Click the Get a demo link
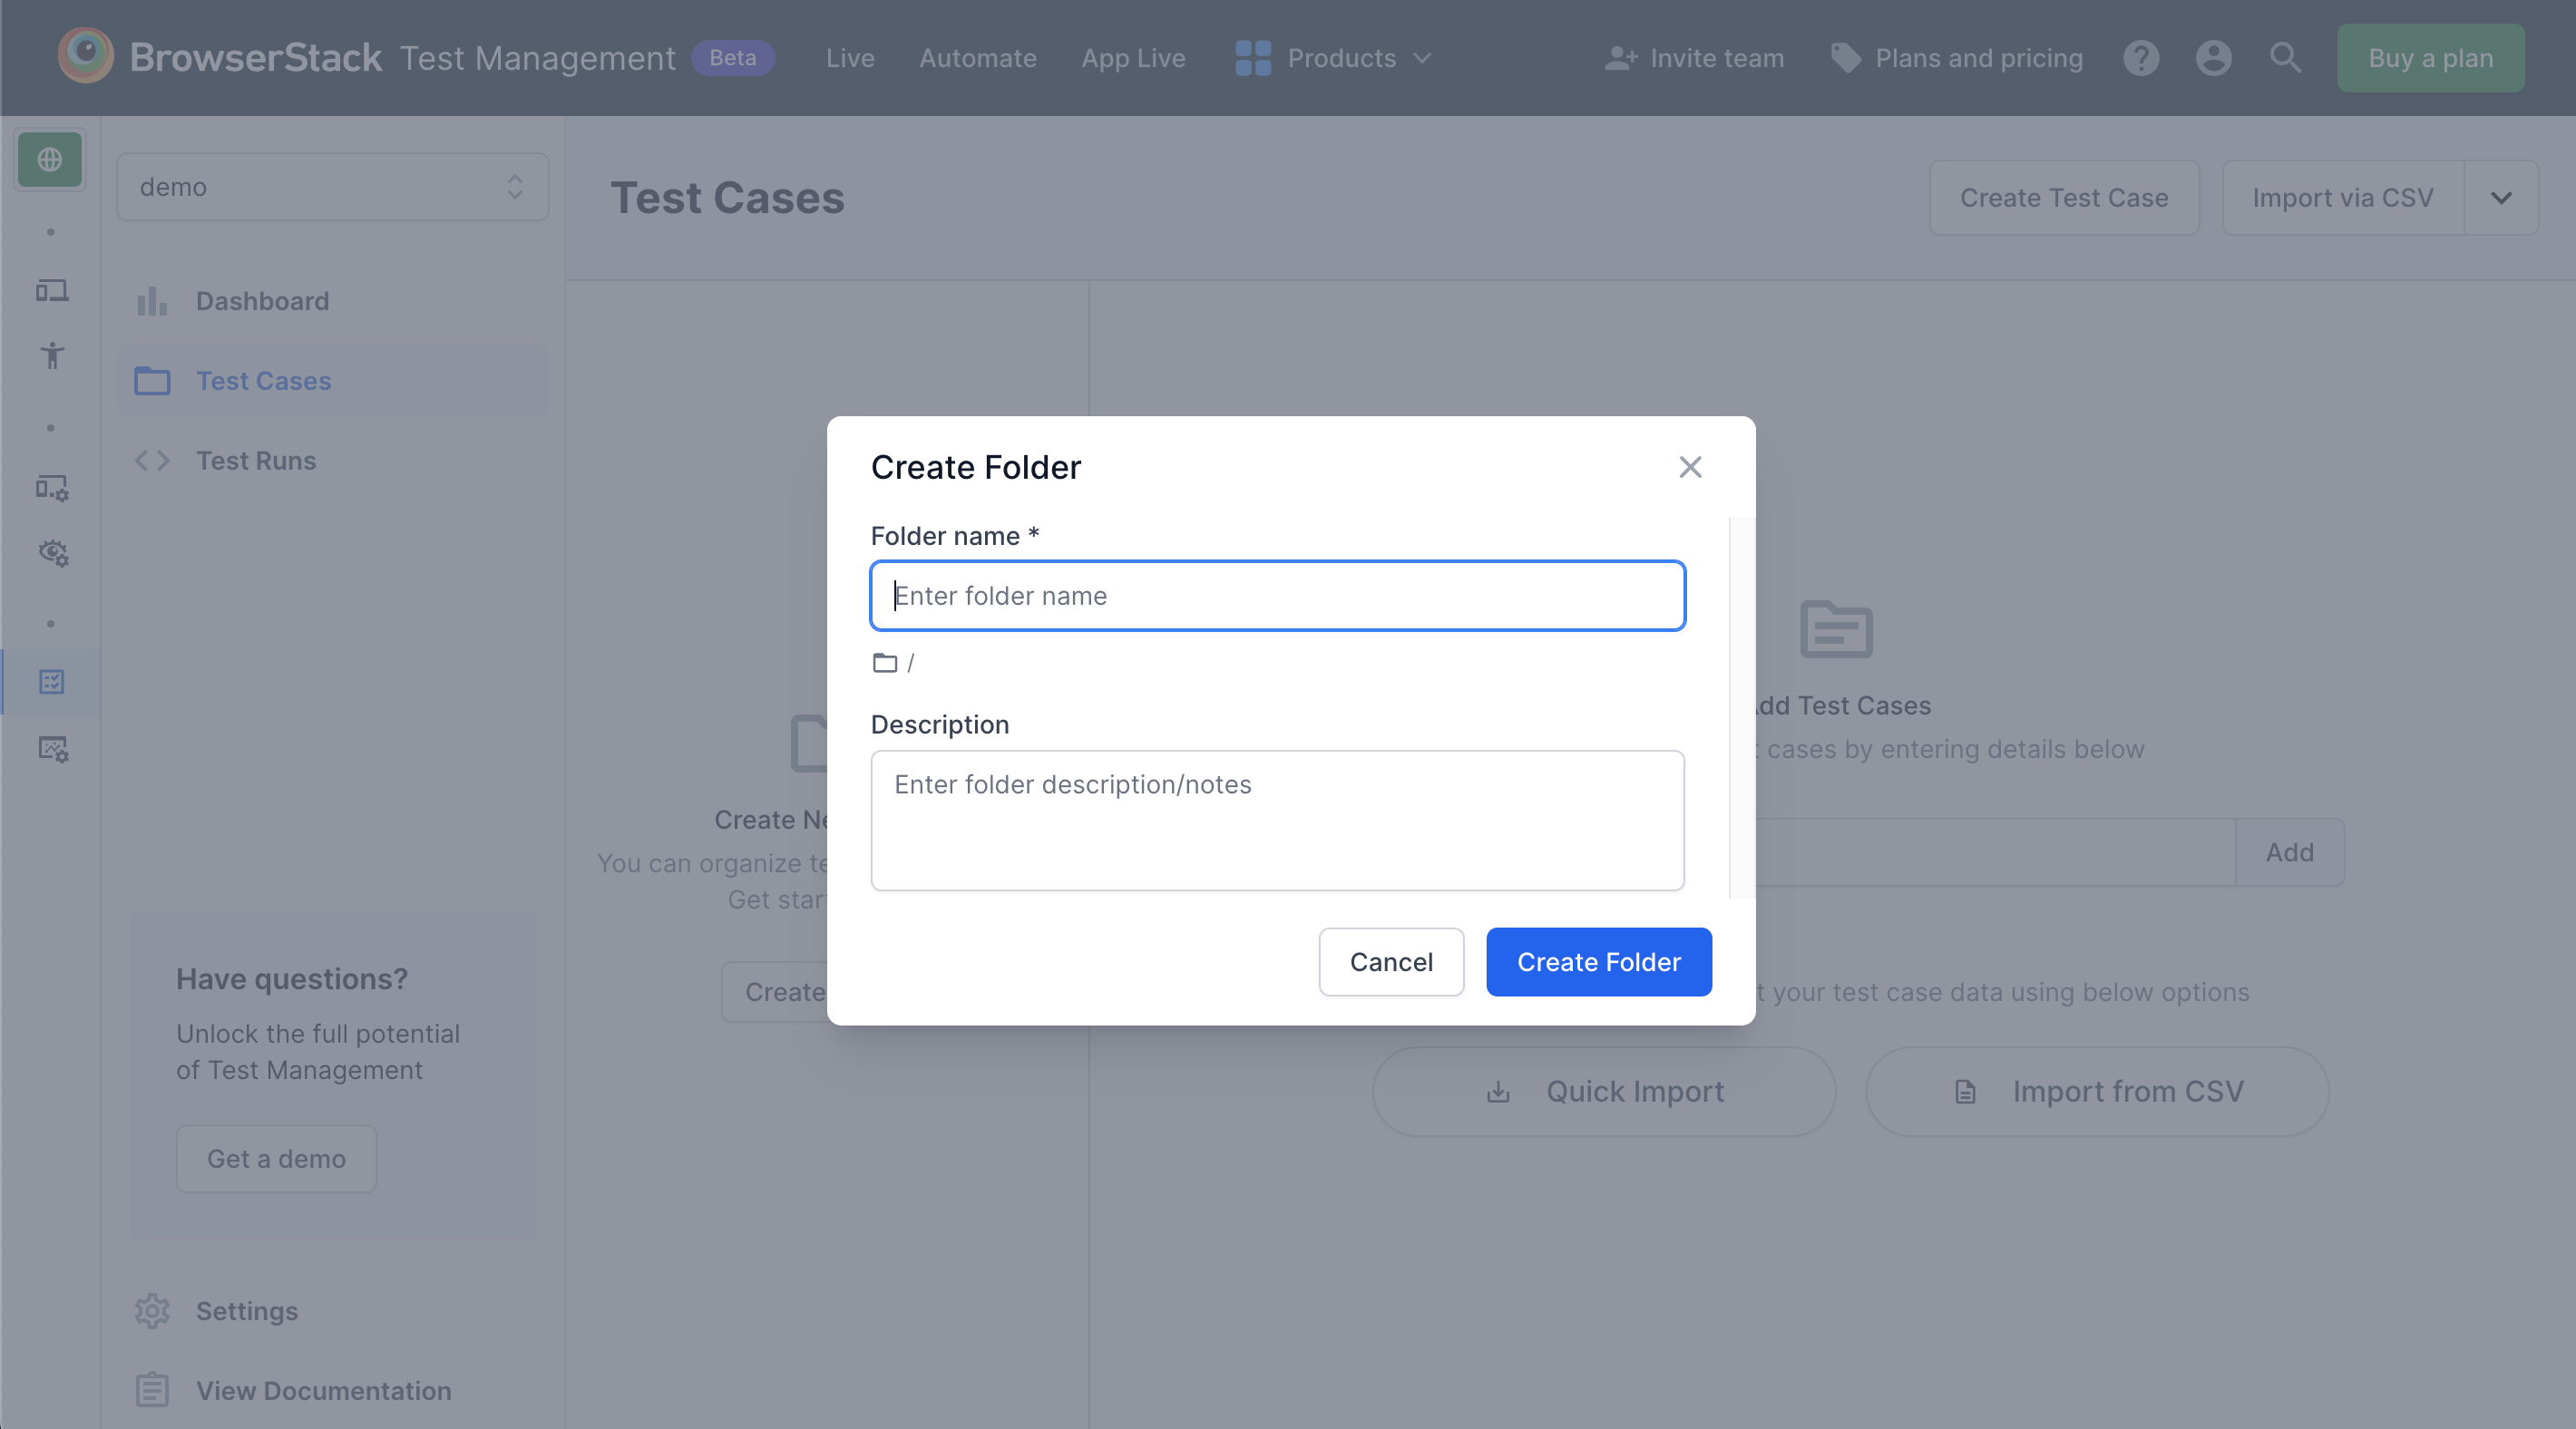The width and height of the screenshot is (2576, 1429). [x=275, y=1158]
